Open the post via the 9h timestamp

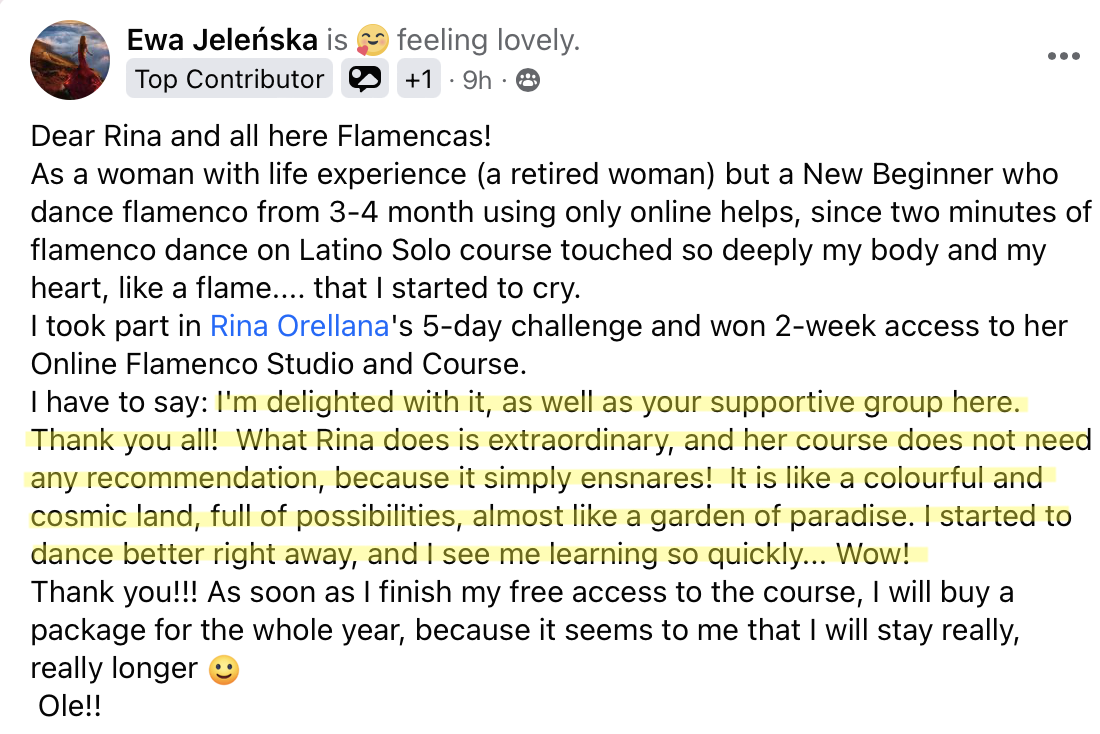tap(477, 81)
